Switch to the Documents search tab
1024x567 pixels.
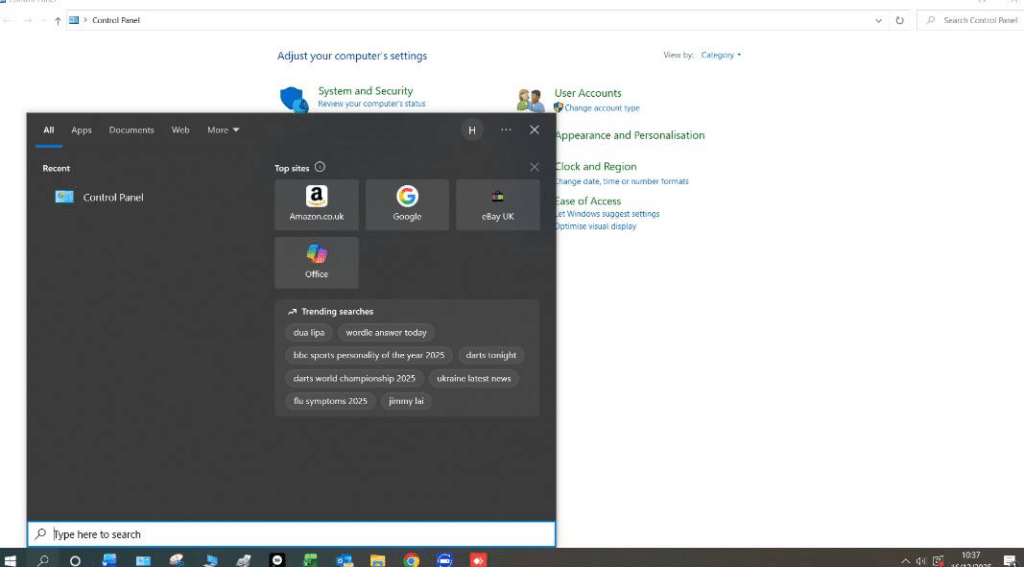131,130
